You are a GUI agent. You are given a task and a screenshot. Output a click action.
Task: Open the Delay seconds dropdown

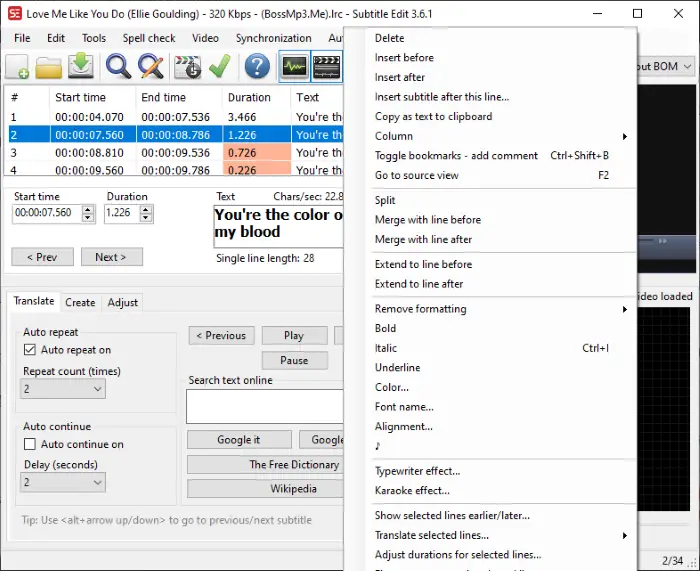(x=63, y=483)
